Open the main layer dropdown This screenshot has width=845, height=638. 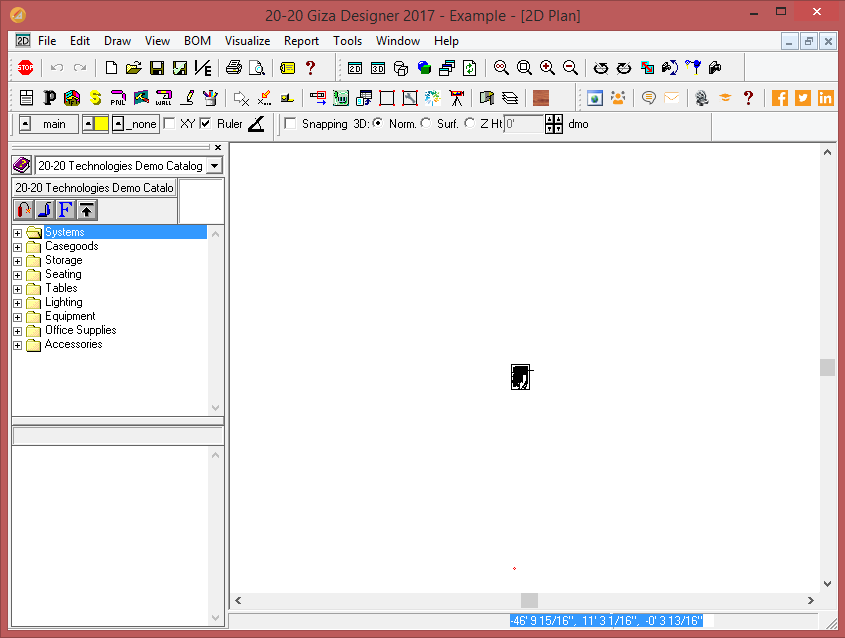(49, 124)
